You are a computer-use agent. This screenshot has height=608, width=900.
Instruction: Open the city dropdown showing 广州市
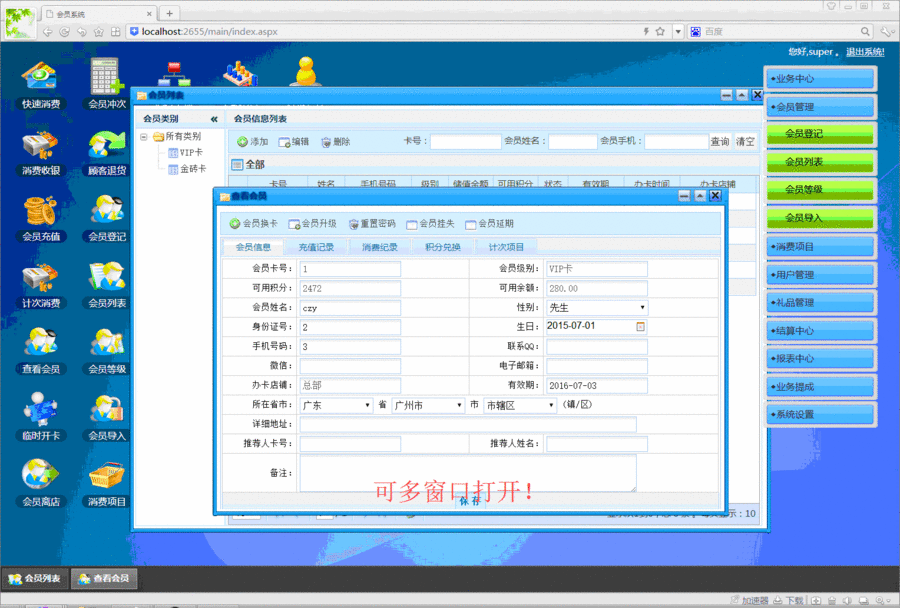tap(428, 405)
